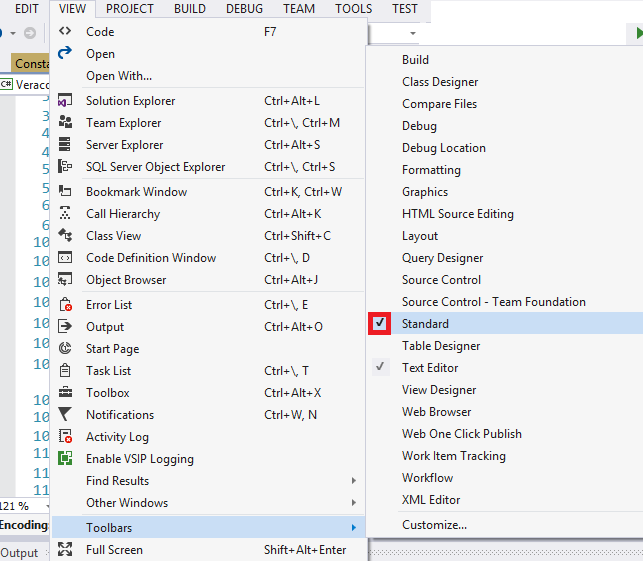
Task: Choose Customize... in Toolbars submenu
Action: 434,525
